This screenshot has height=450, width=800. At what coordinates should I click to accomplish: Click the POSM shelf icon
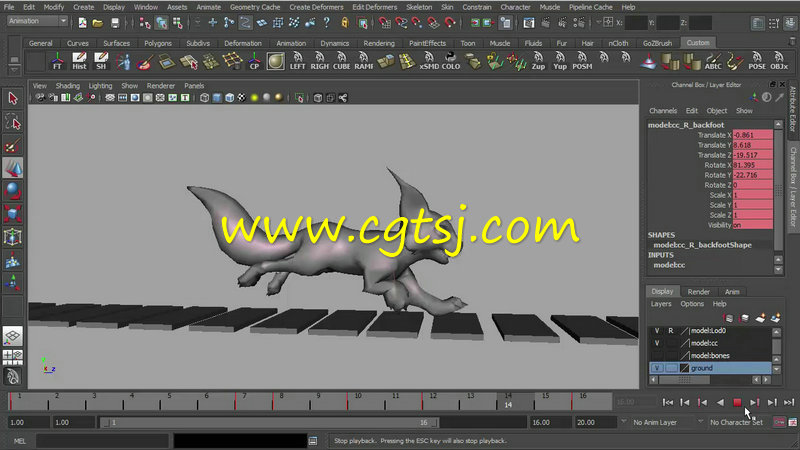[x=582, y=61]
